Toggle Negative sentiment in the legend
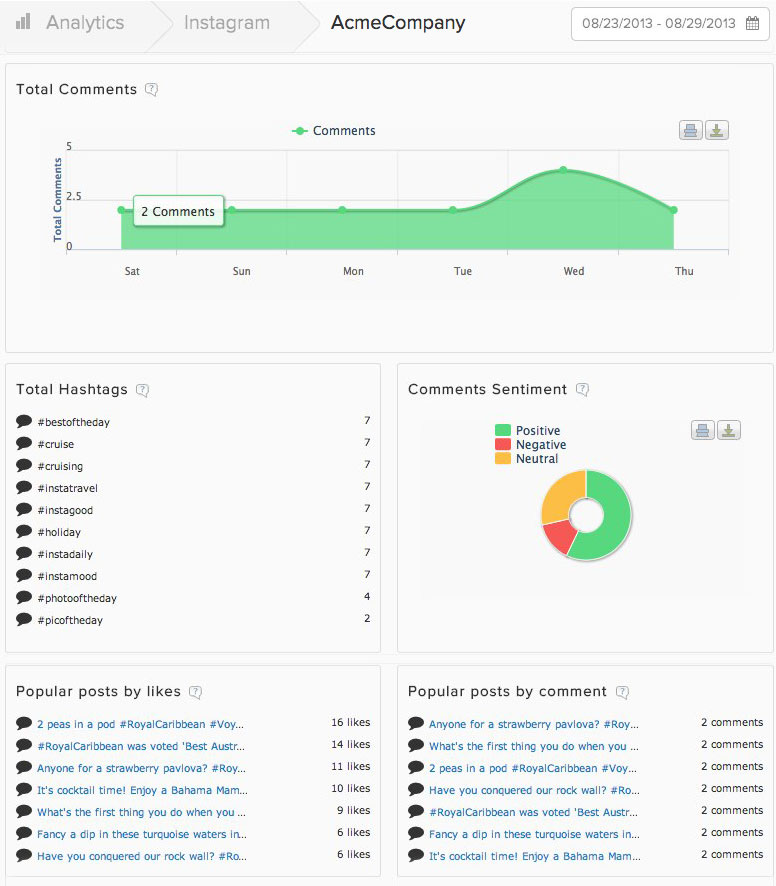Screen dimensions: 776x886 (530, 445)
